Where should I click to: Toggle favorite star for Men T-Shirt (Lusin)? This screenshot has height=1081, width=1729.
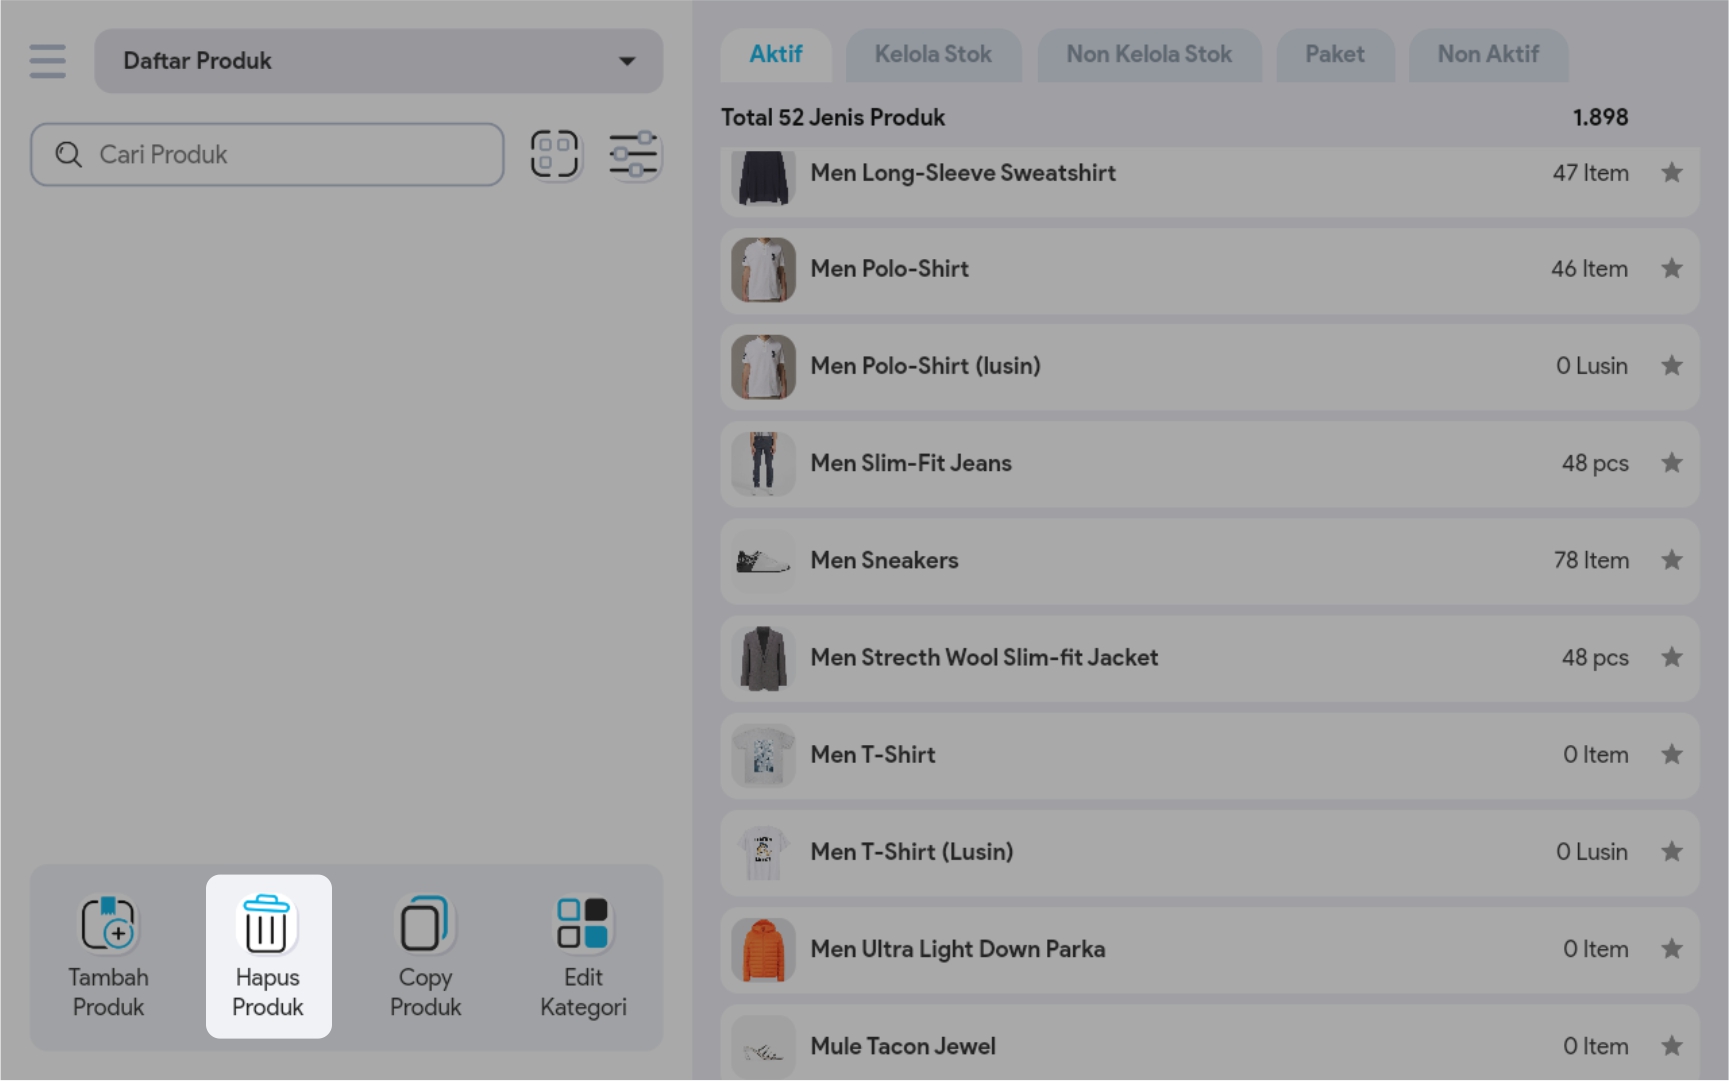tap(1671, 852)
